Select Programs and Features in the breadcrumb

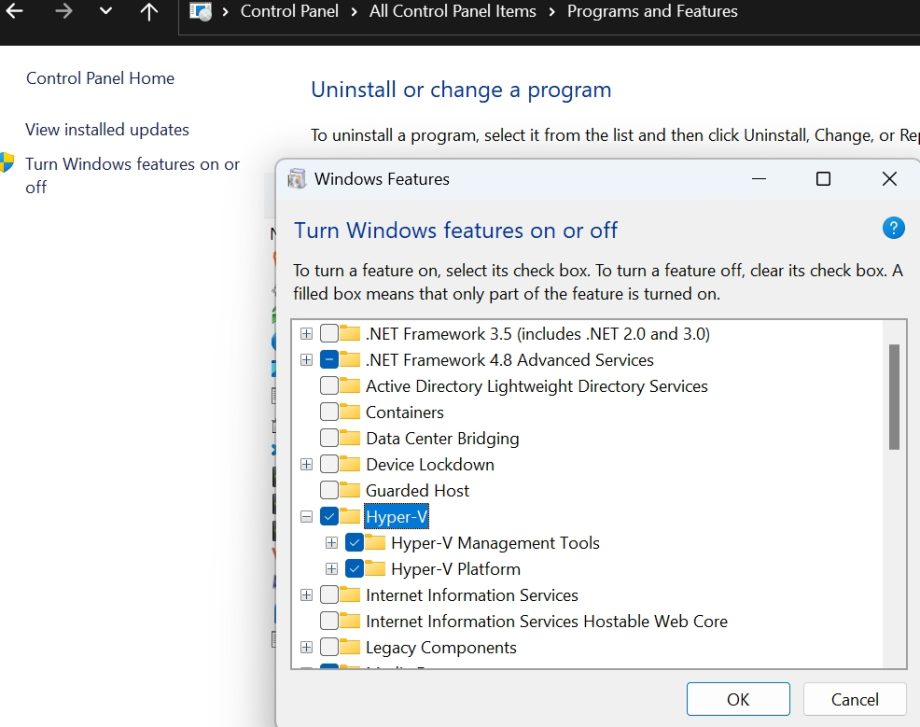point(652,12)
